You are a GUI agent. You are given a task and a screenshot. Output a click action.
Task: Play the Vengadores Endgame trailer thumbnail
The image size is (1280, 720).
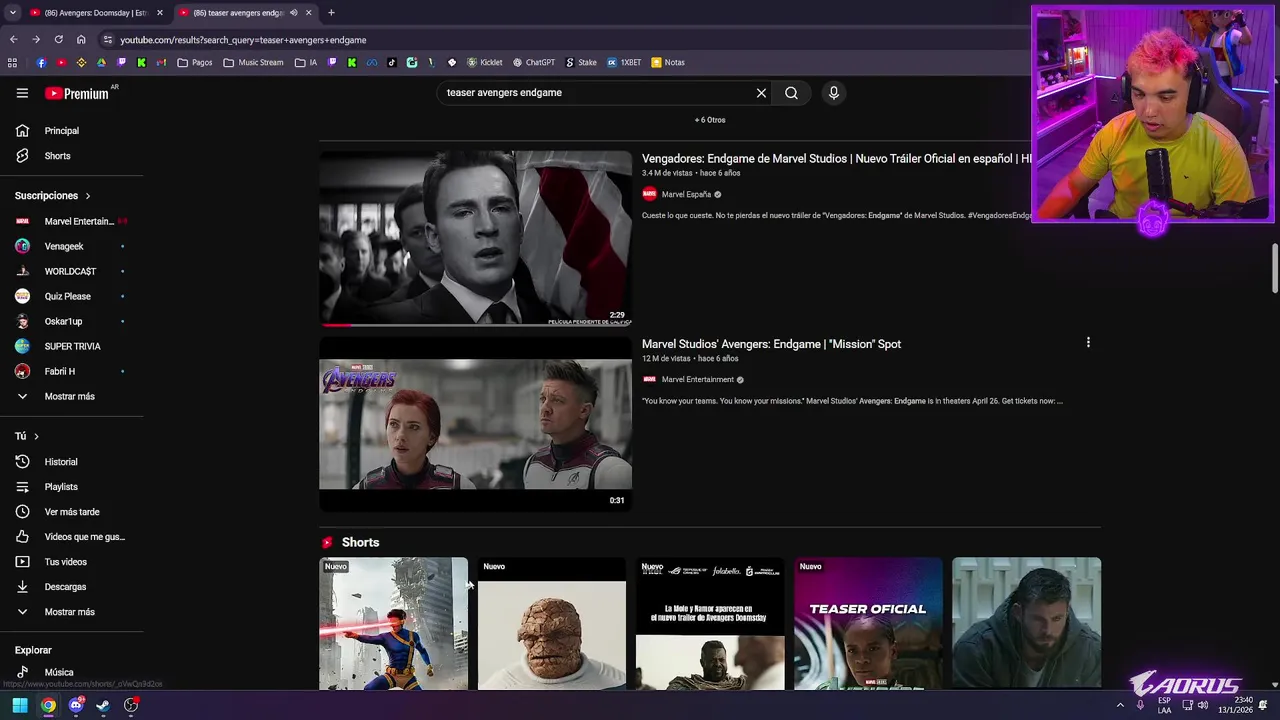tap(475, 238)
